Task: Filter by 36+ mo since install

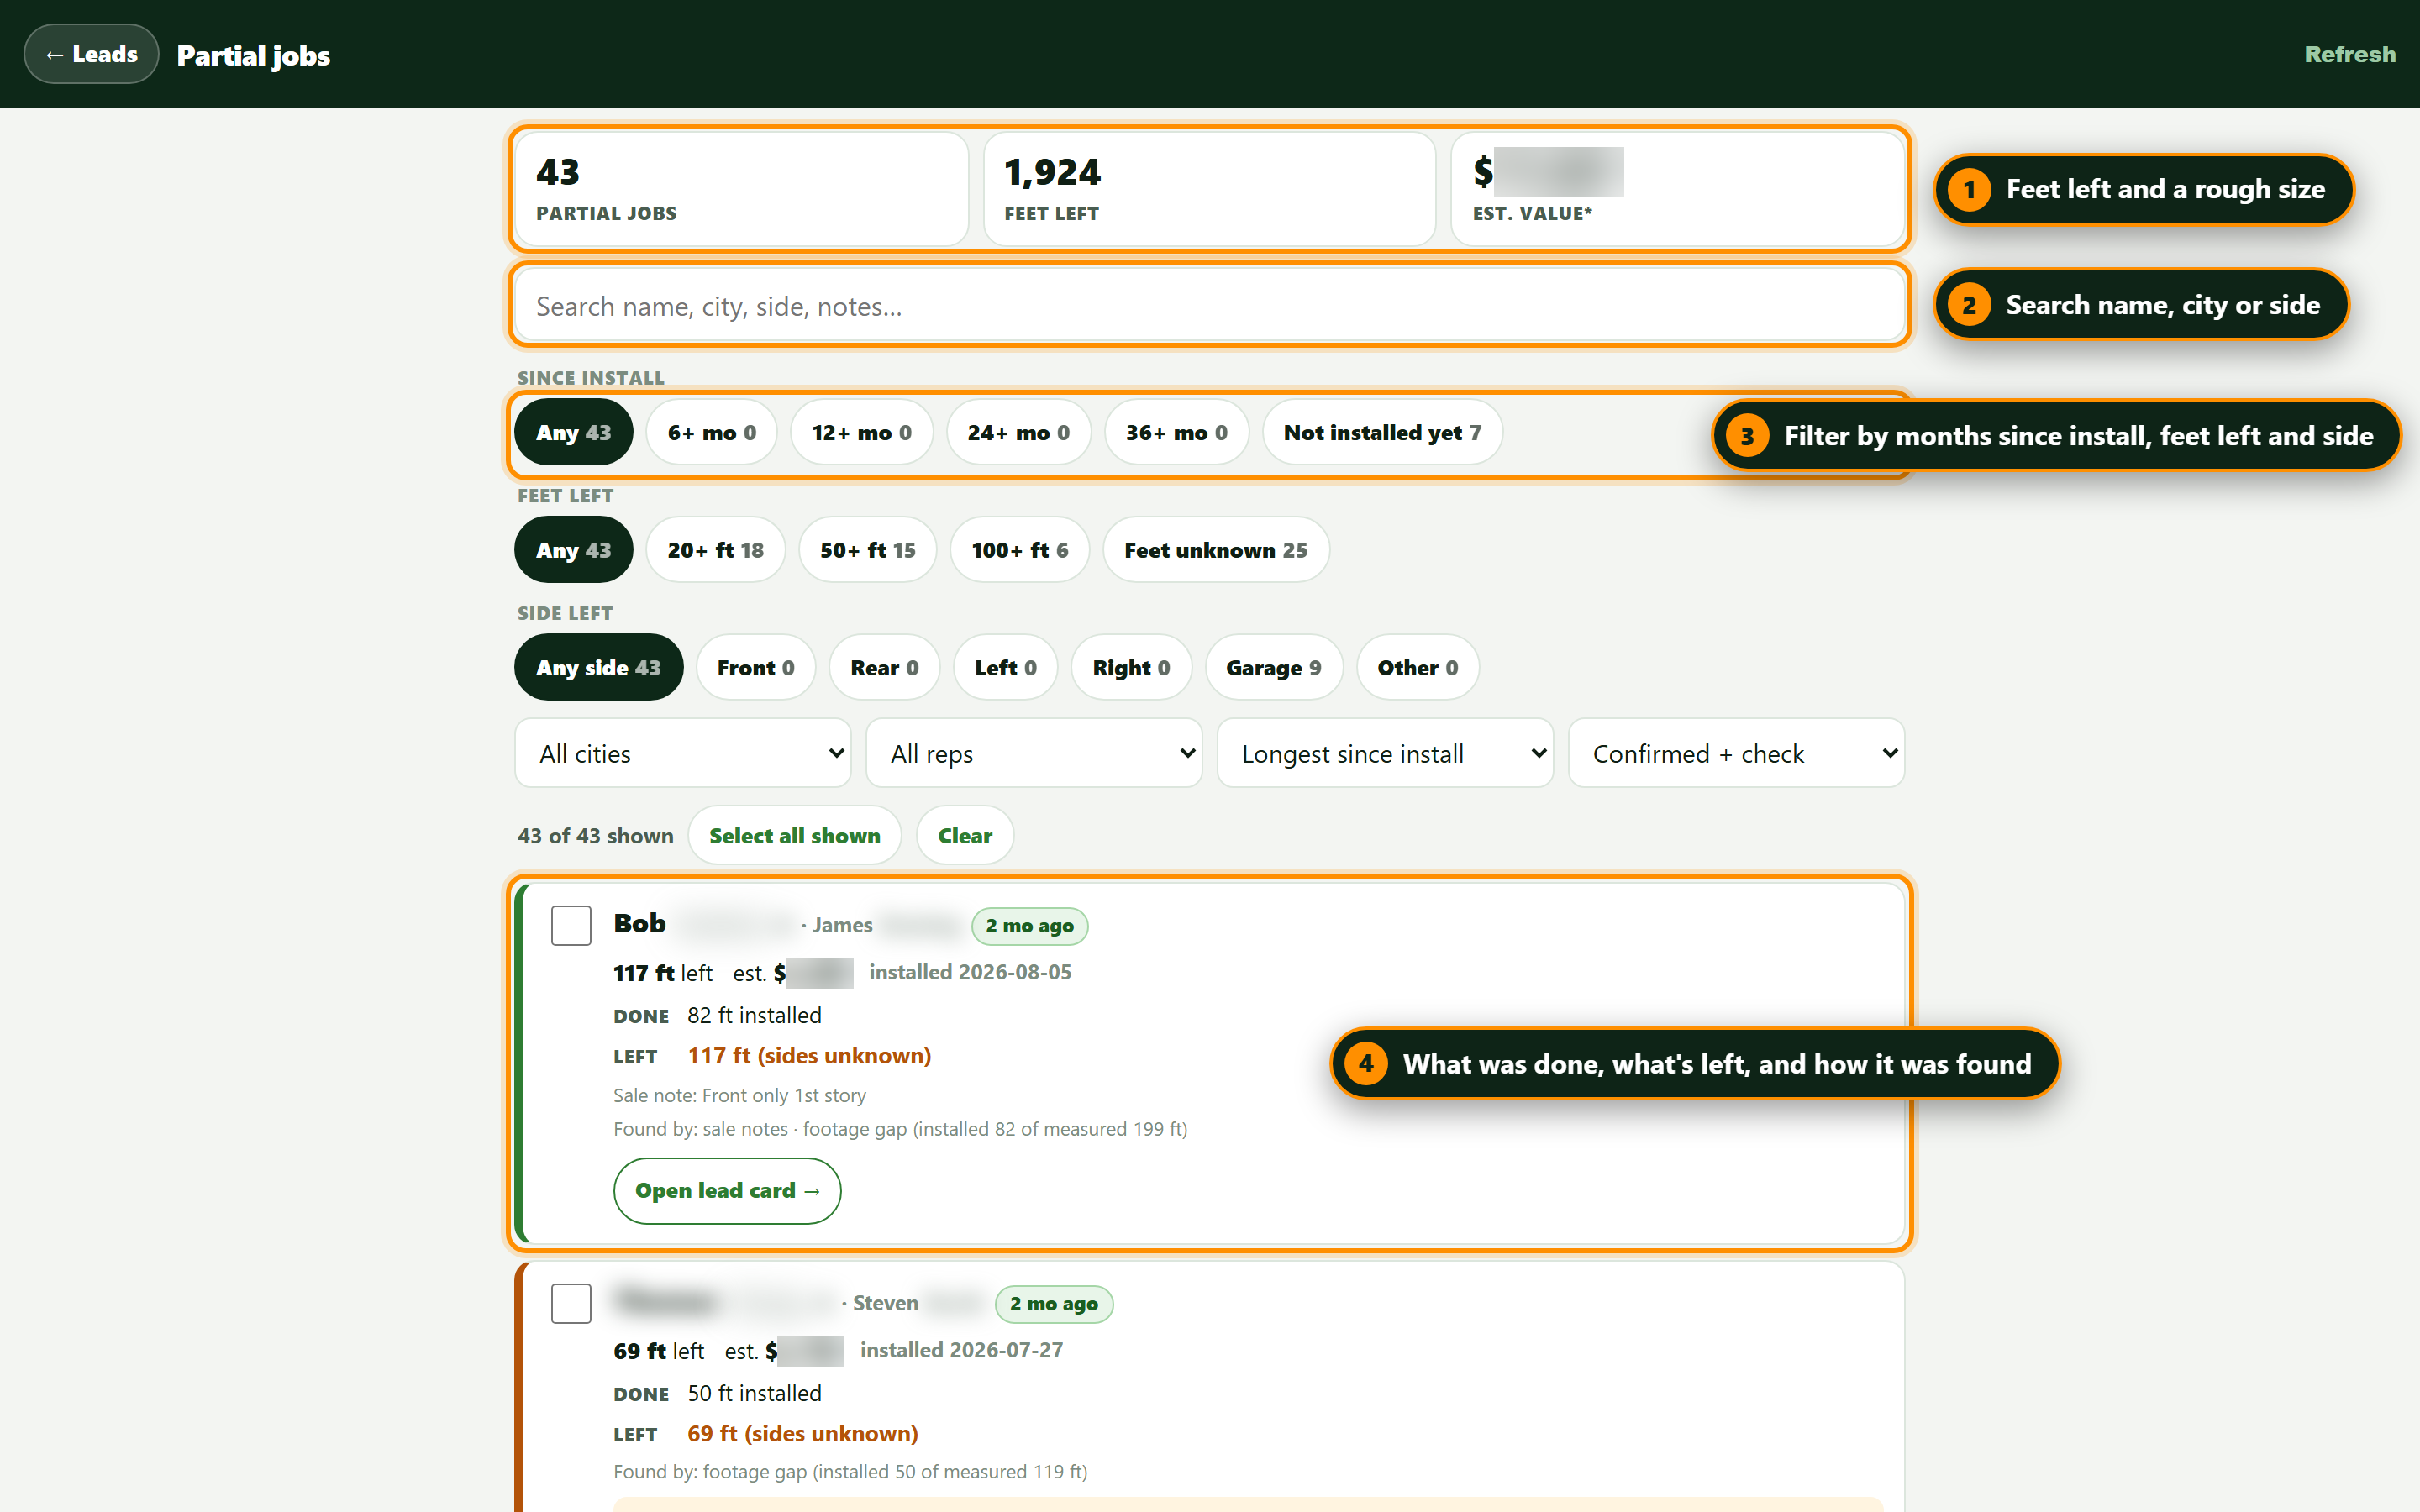Action: (1176, 432)
